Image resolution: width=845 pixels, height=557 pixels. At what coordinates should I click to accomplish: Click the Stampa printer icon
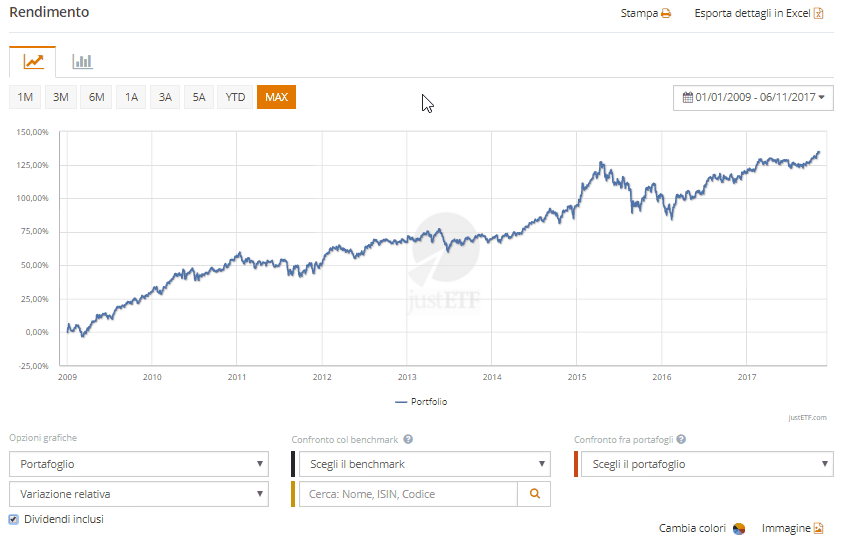[666, 14]
